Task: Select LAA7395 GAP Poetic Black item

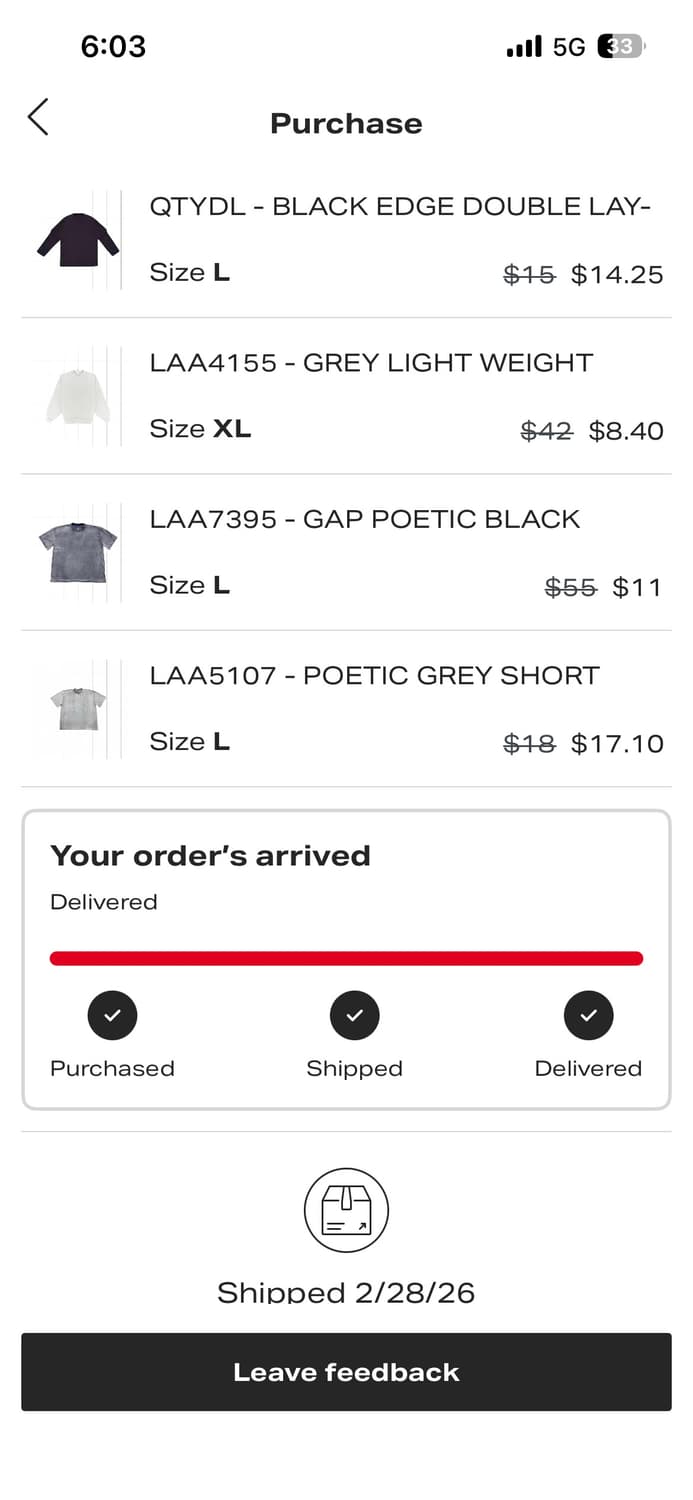Action: tap(365, 519)
